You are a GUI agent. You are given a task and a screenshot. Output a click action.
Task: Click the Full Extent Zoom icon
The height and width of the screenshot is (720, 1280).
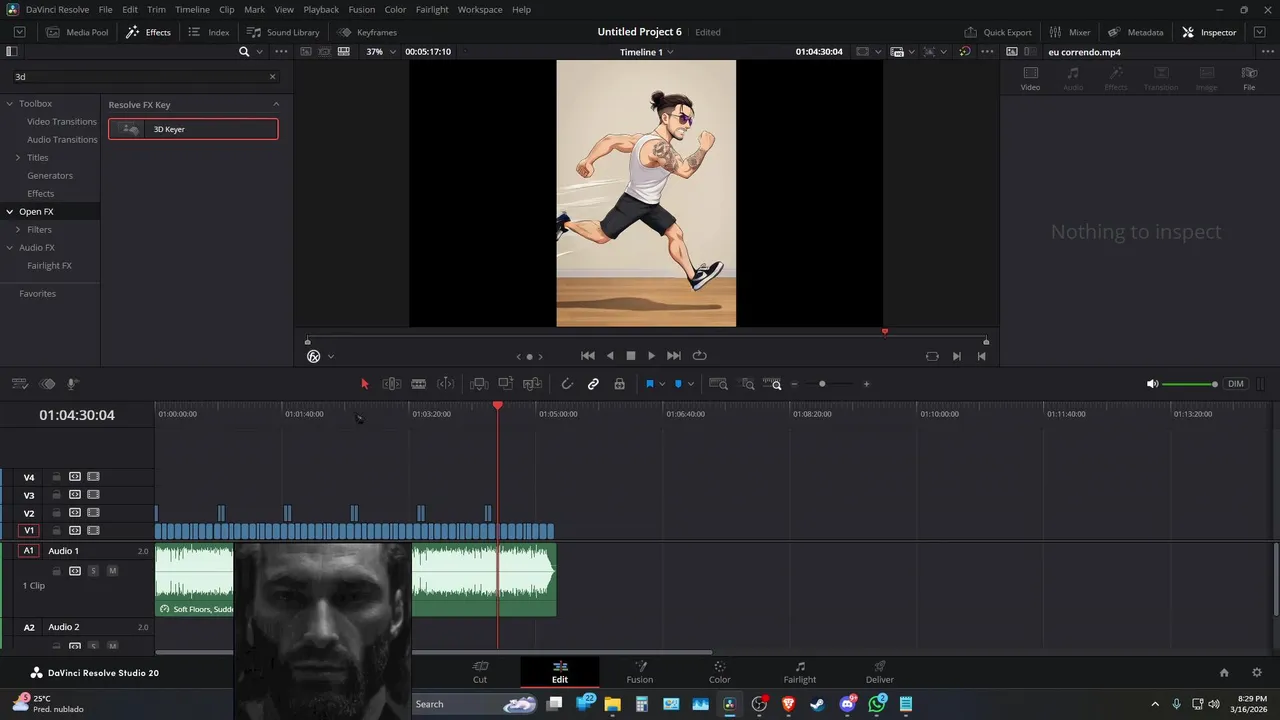click(718, 384)
